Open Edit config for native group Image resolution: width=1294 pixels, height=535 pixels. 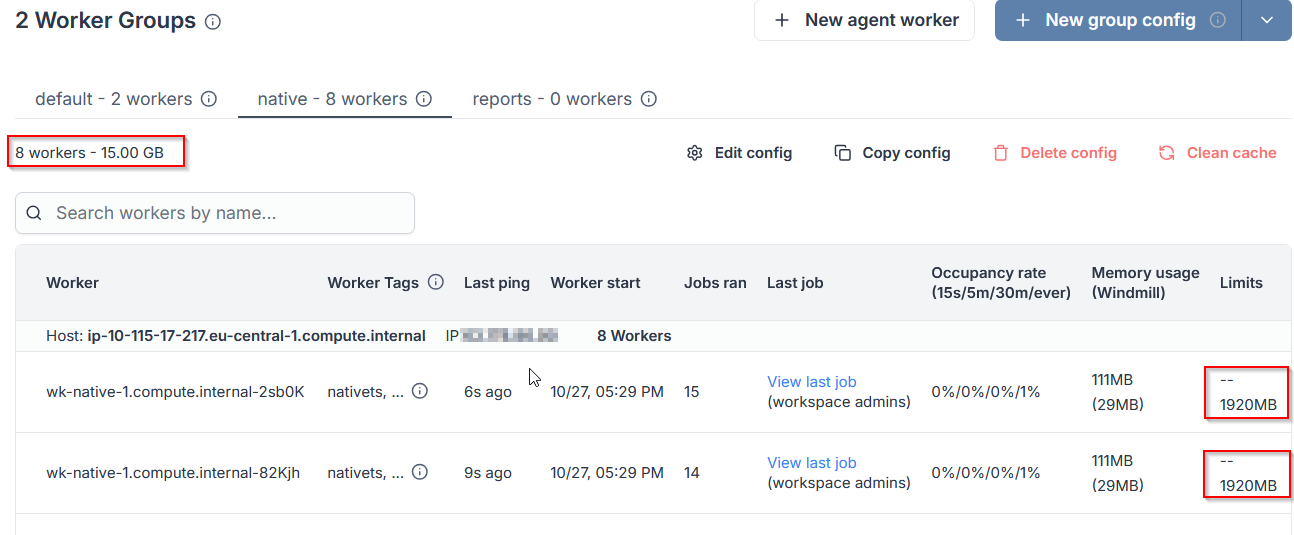[740, 153]
